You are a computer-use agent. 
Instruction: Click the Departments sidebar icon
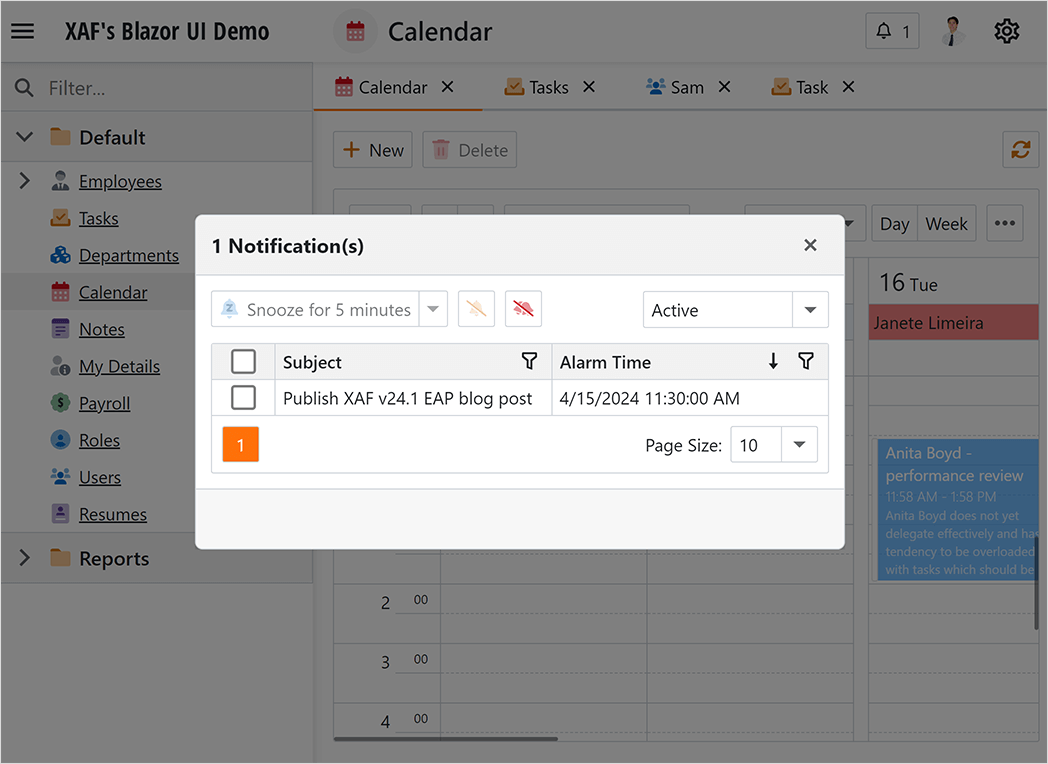[59, 255]
